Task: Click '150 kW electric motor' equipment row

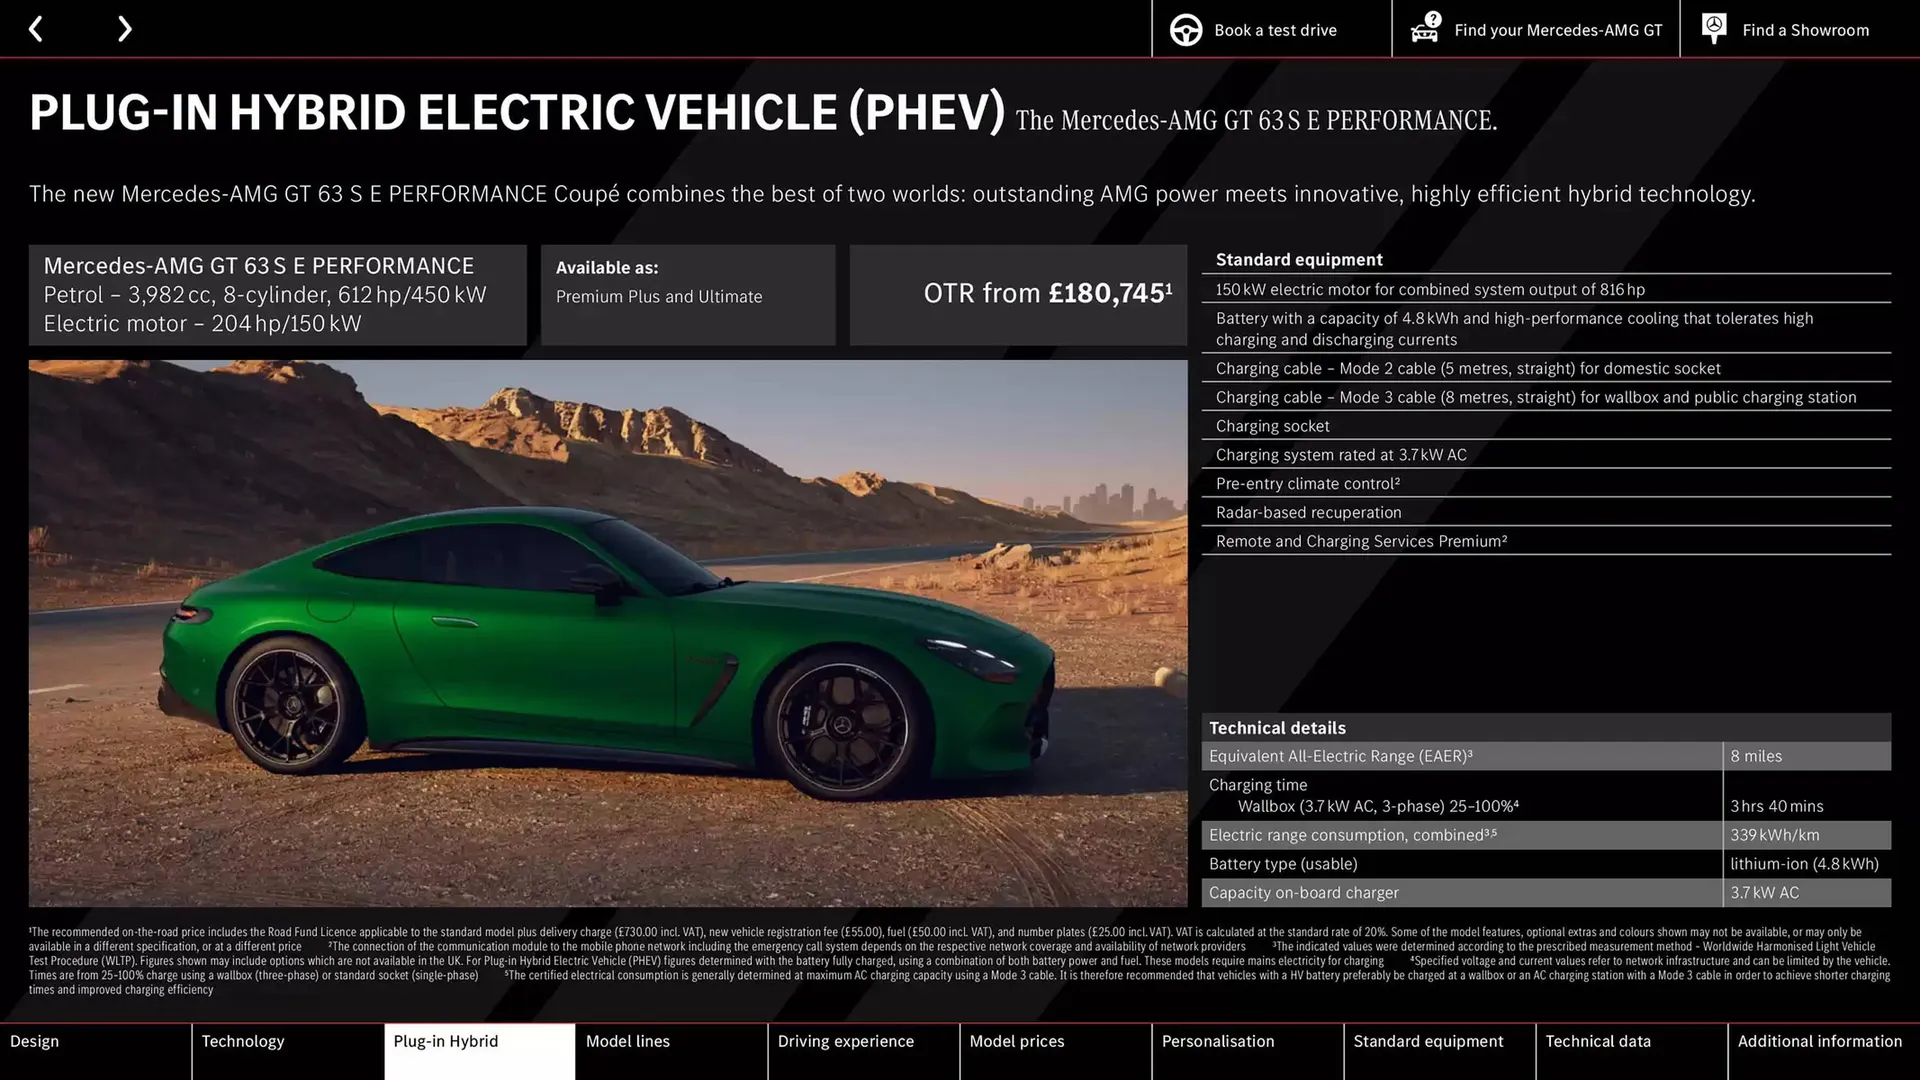Action: [x=1546, y=289]
